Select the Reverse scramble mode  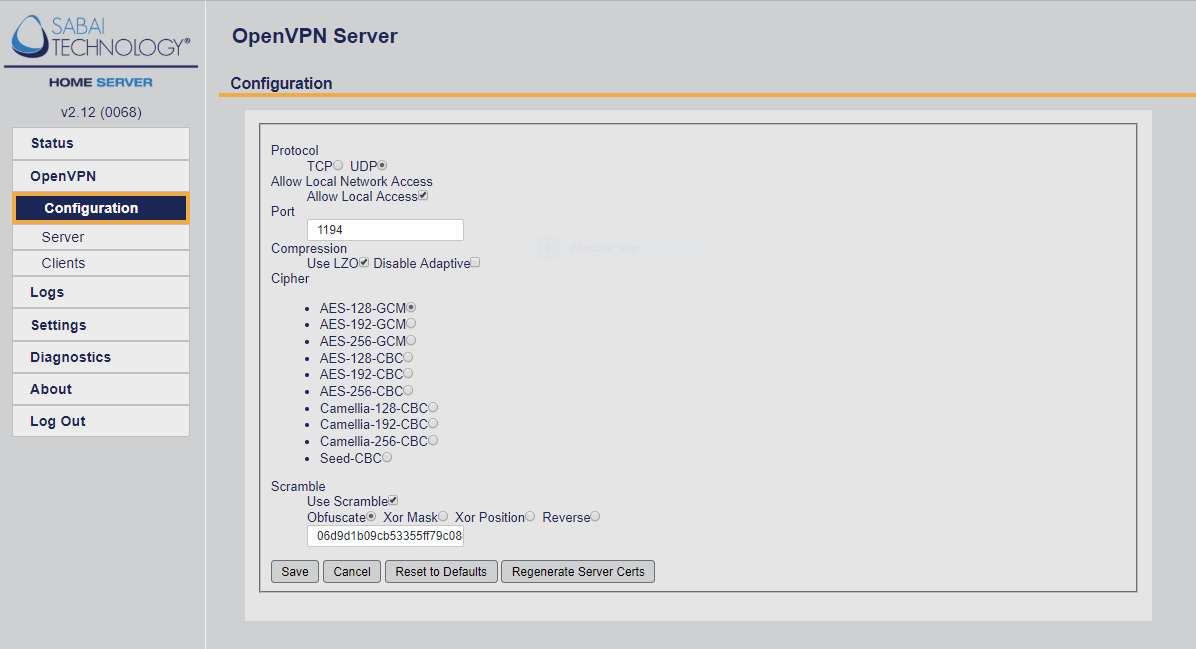(x=596, y=516)
